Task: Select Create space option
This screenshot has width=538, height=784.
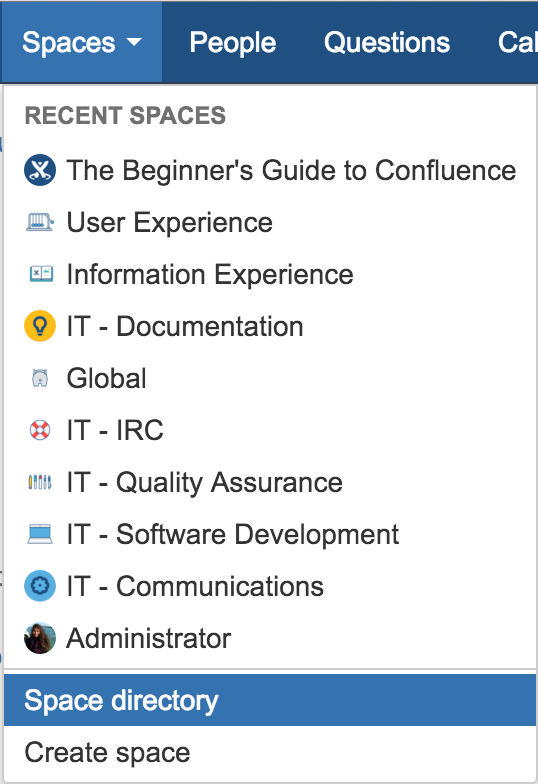Action: click(x=270, y=752)
